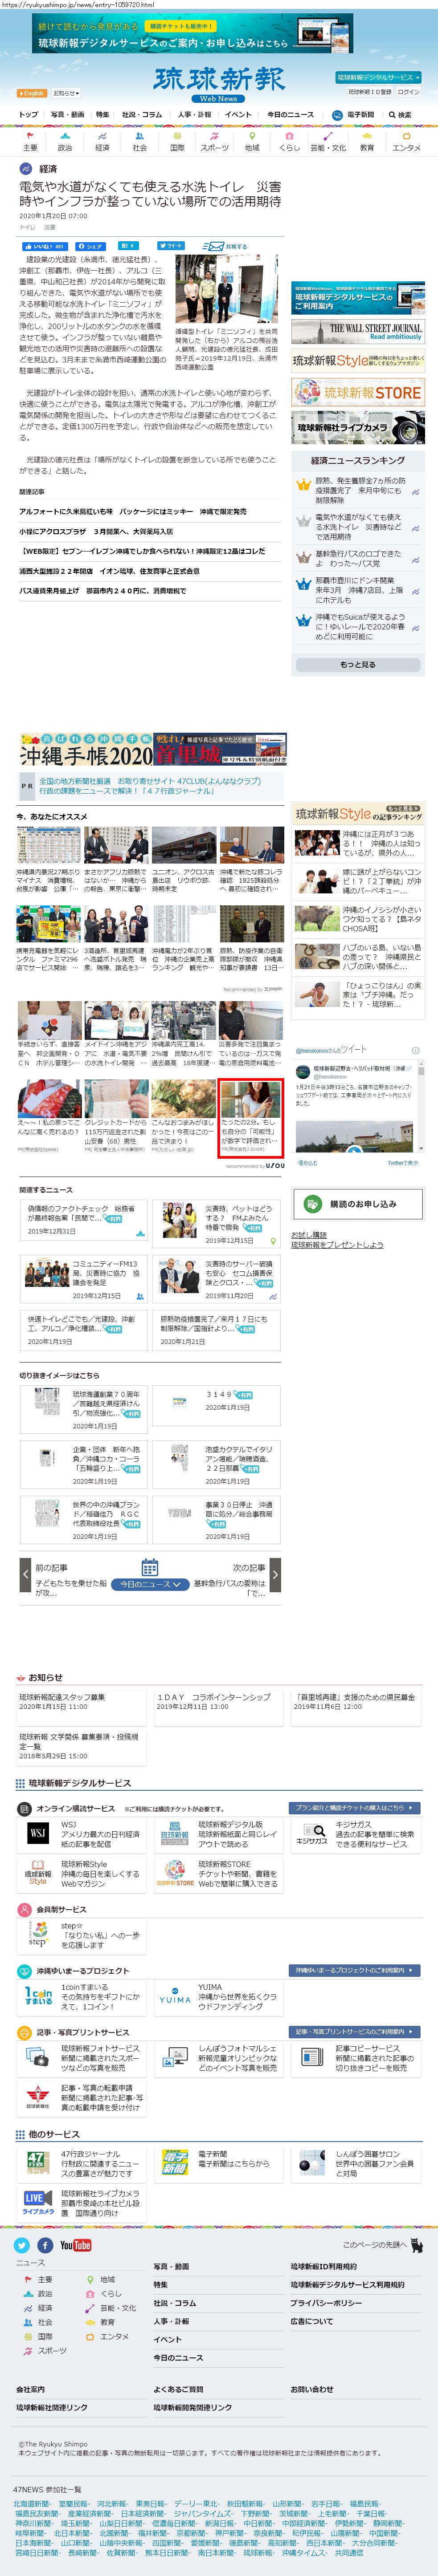
Task: Click the WSJ logo in digital services
Action: tap(38, 1833)
